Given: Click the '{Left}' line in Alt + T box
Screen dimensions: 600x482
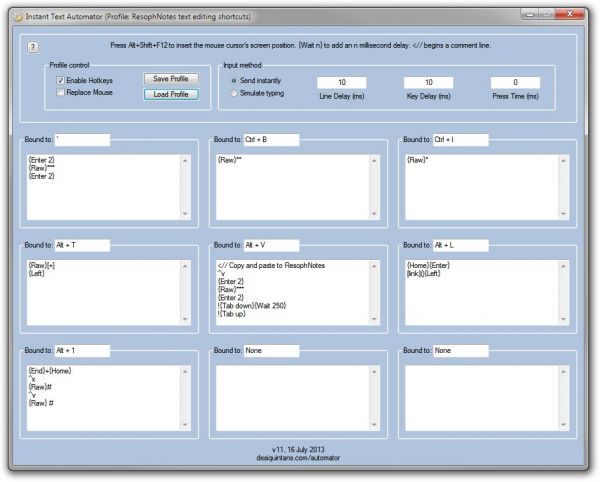Looking at the screenshot, I should pos(36,274).
